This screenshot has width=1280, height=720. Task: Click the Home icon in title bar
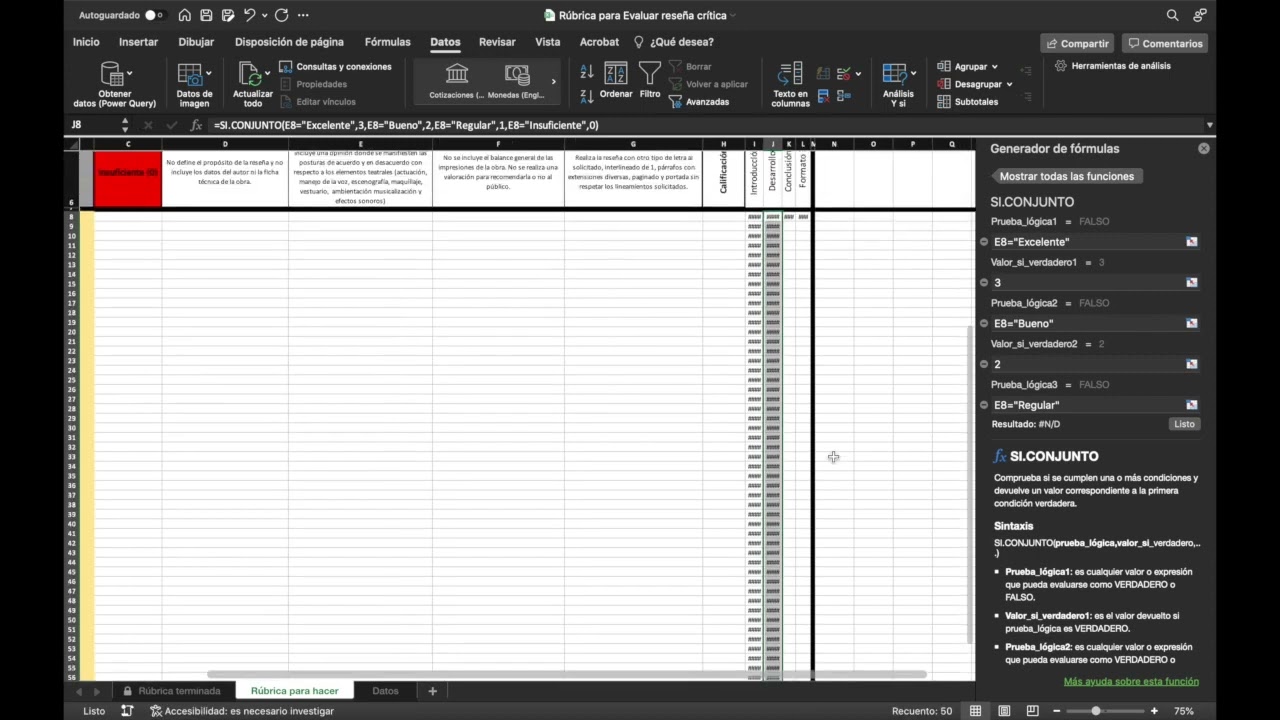click(x=185, y=15)
